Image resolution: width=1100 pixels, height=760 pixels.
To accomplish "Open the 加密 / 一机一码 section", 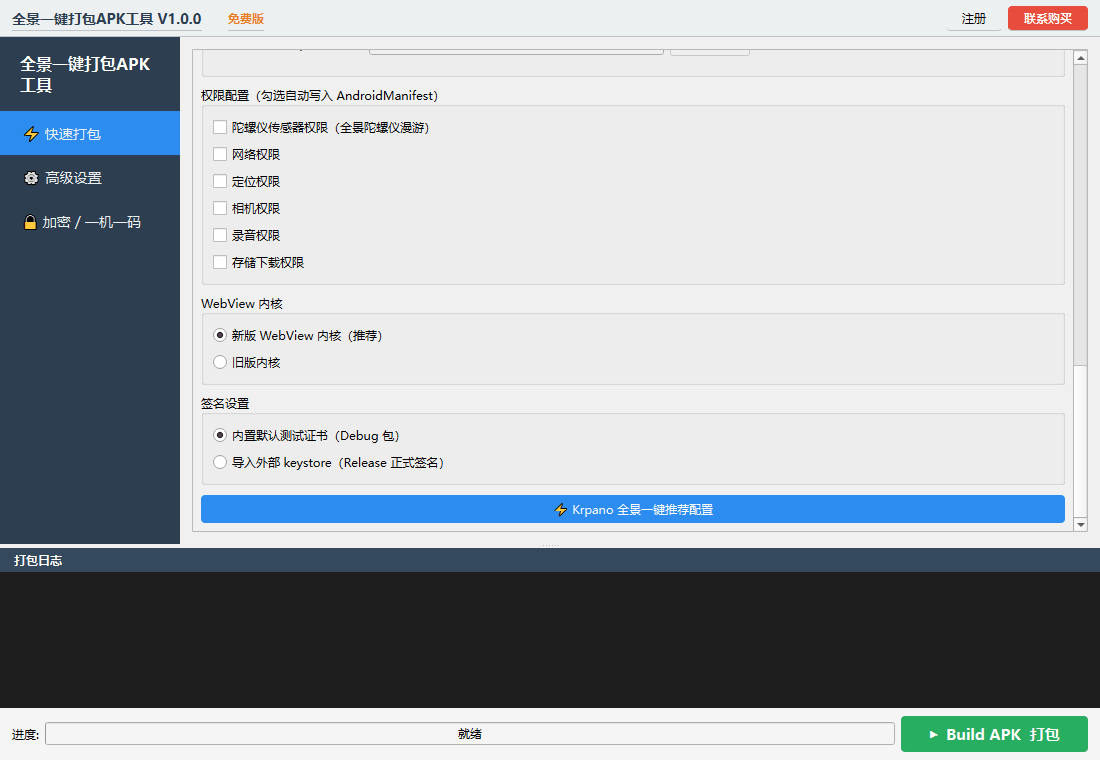I will pos(90,222).
